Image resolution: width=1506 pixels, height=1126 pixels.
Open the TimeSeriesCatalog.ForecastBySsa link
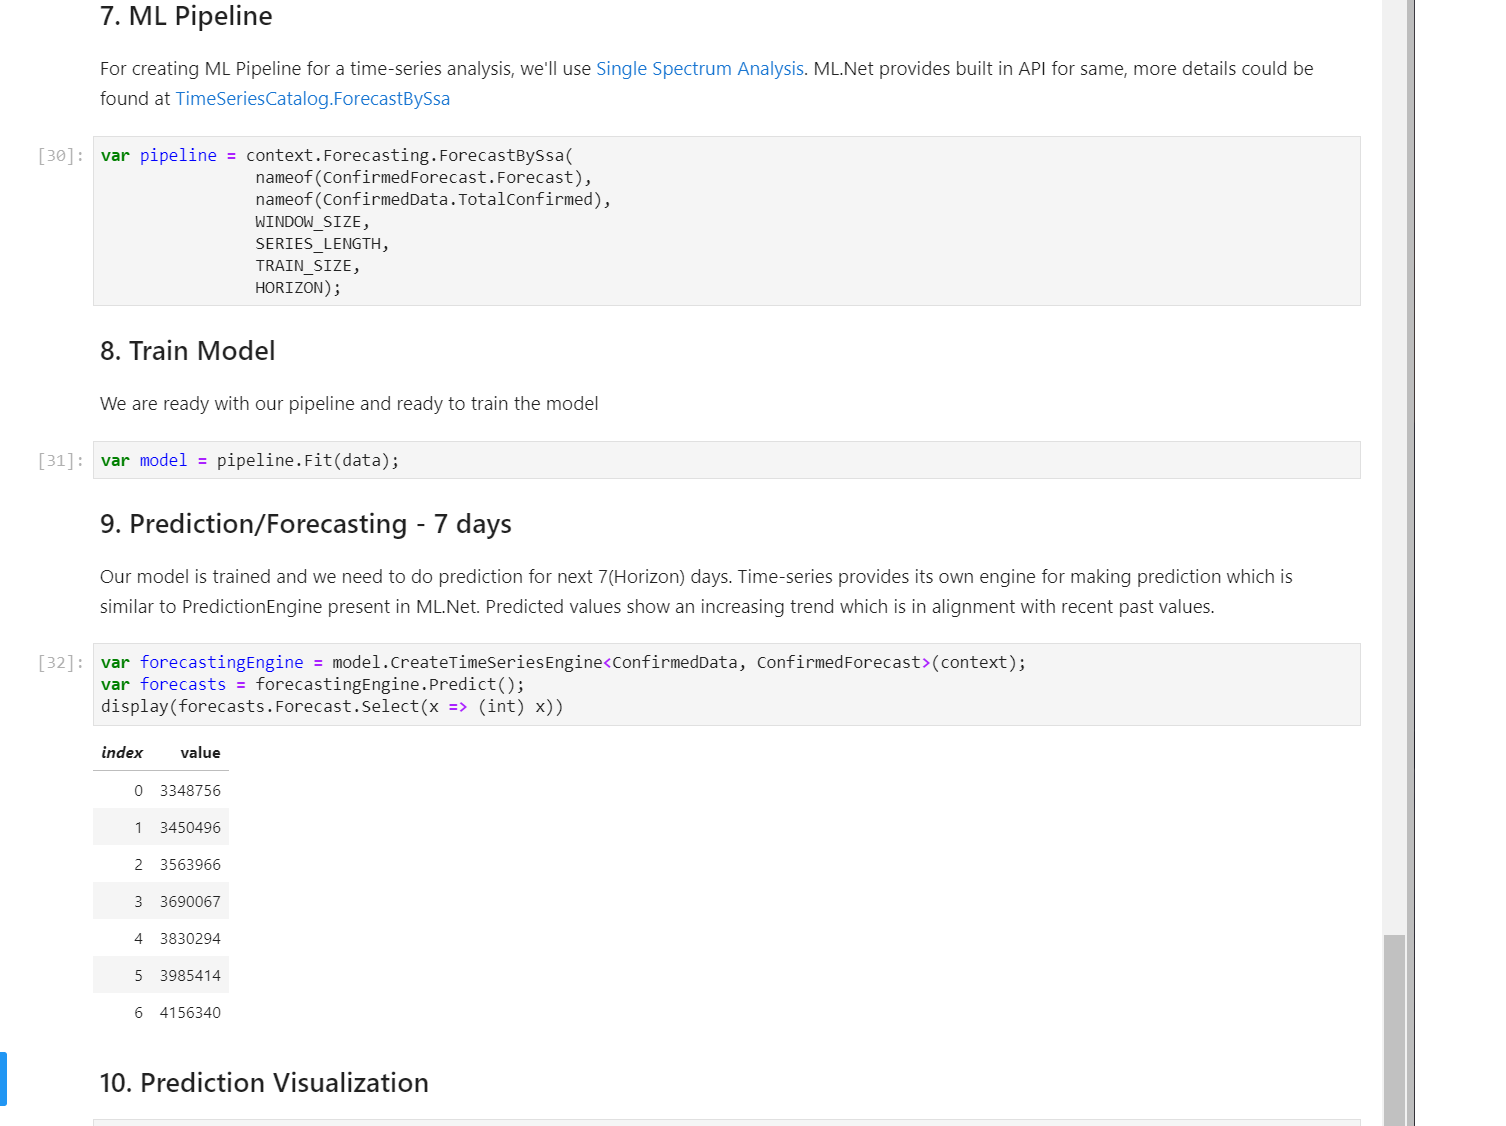tap(311, 99)
